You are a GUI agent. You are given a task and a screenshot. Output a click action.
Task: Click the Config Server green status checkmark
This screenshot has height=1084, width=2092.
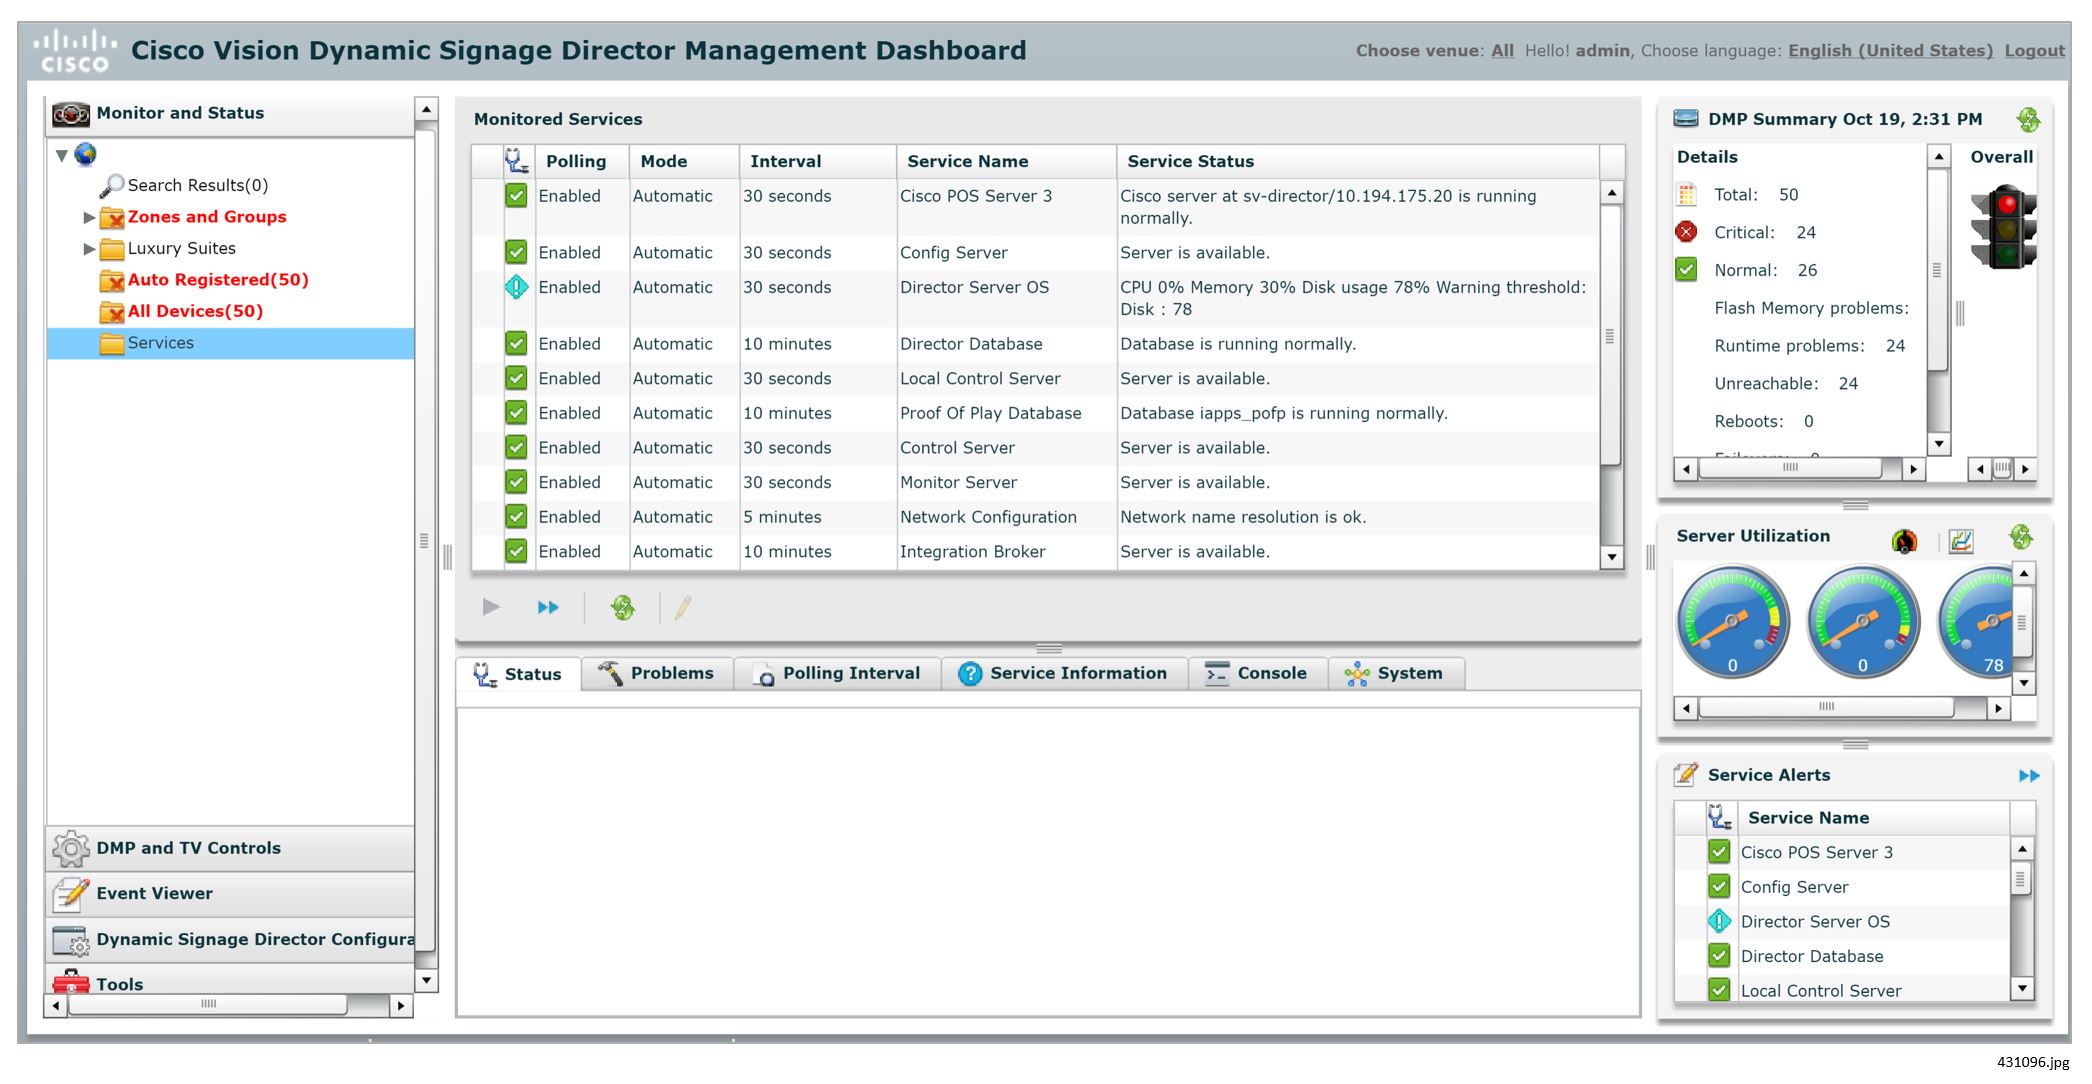(516, 252)
